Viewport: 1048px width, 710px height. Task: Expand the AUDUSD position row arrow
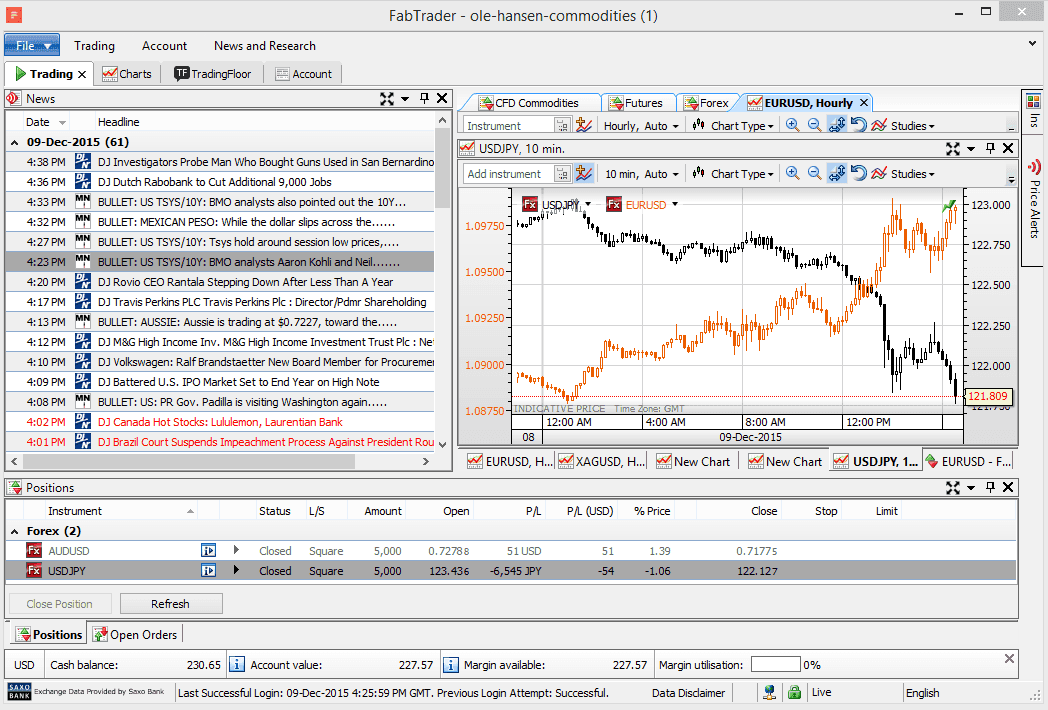pos(236,550)
